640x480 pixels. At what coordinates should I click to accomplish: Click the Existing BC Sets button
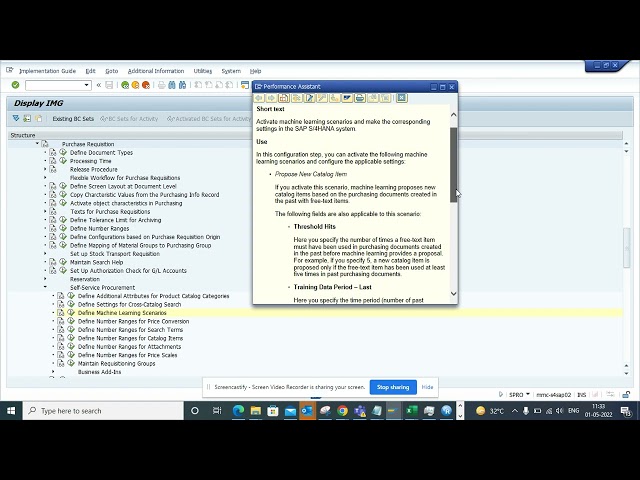coord(73,119)
